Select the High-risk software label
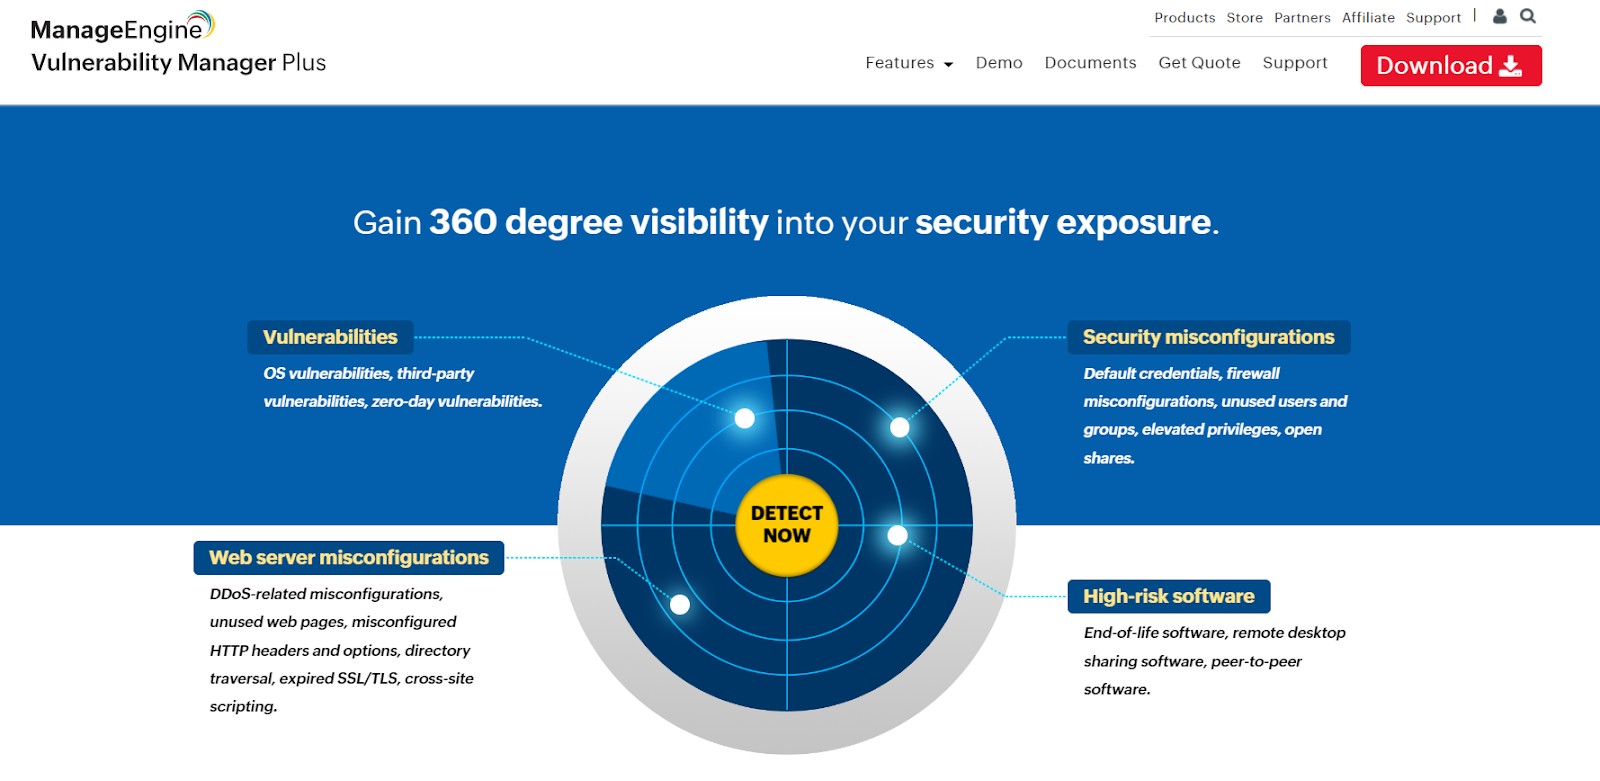 [x=1168, y=596]
